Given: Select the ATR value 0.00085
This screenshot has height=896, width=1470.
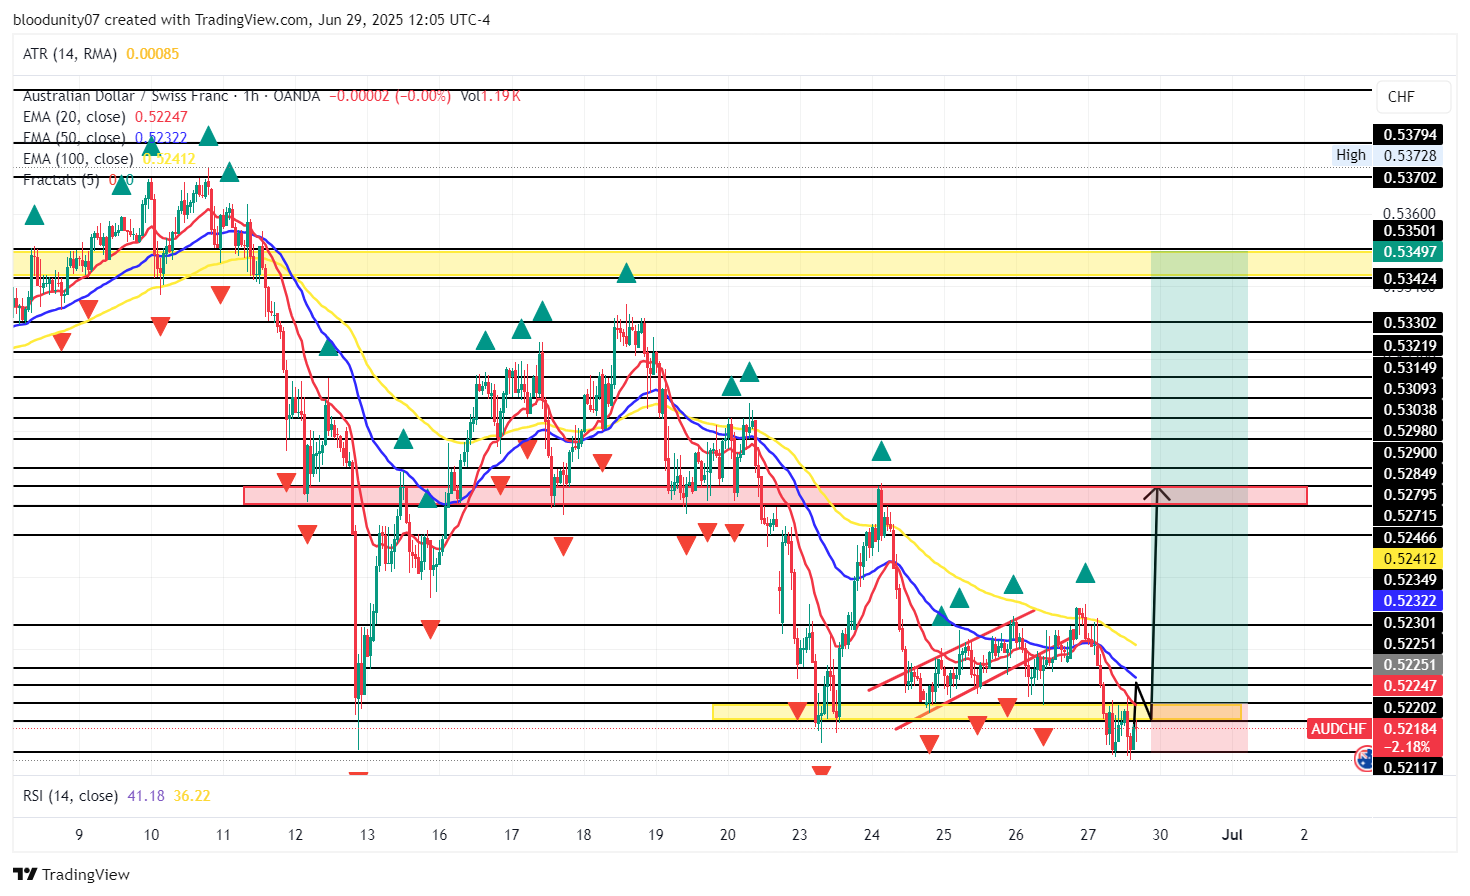Looking at the screenshot, I should click(153, 54).
